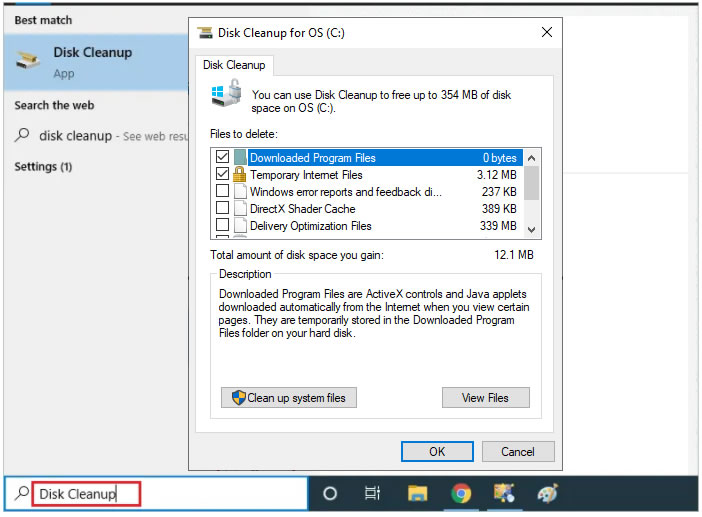Screen dimensions: 702x517
Task: Click the 12.1 MB total gain value
Action: pos(514,255)
